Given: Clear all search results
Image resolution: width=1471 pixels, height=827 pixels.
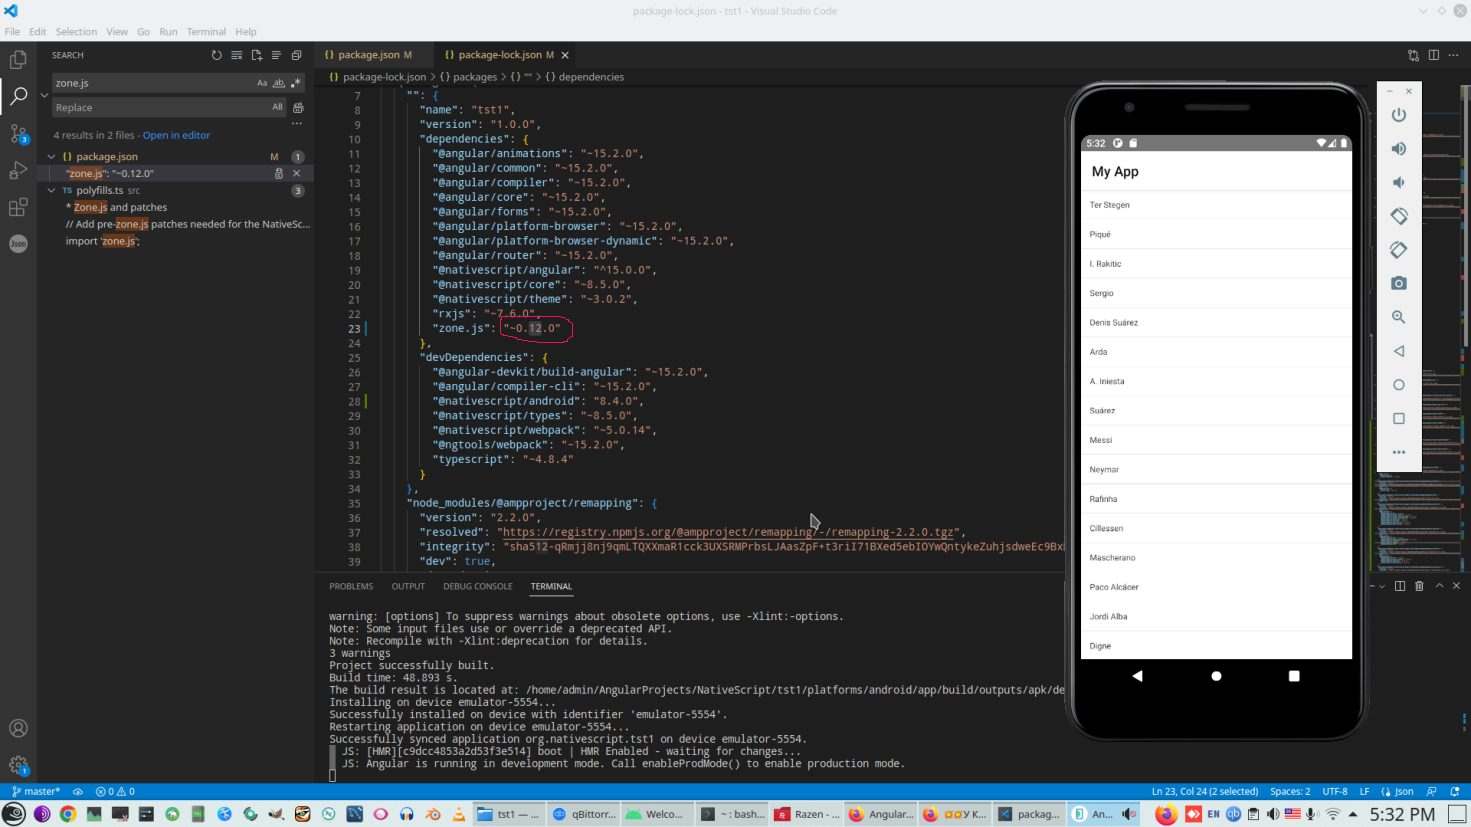Looking at the screenshot, I should pos(236,55).
